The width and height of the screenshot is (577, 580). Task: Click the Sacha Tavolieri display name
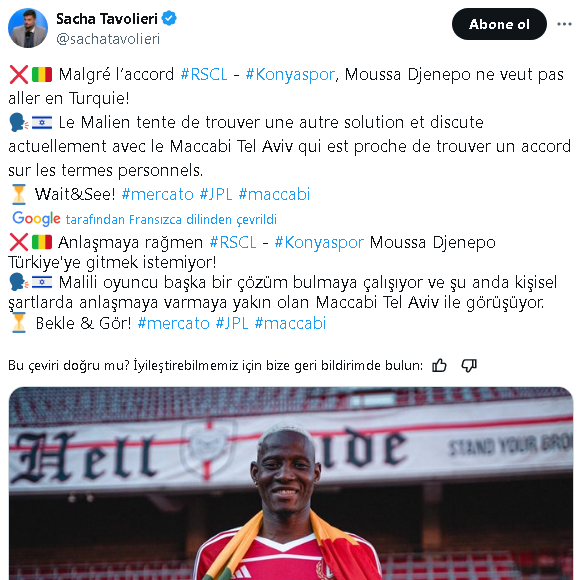coord(107,18)
